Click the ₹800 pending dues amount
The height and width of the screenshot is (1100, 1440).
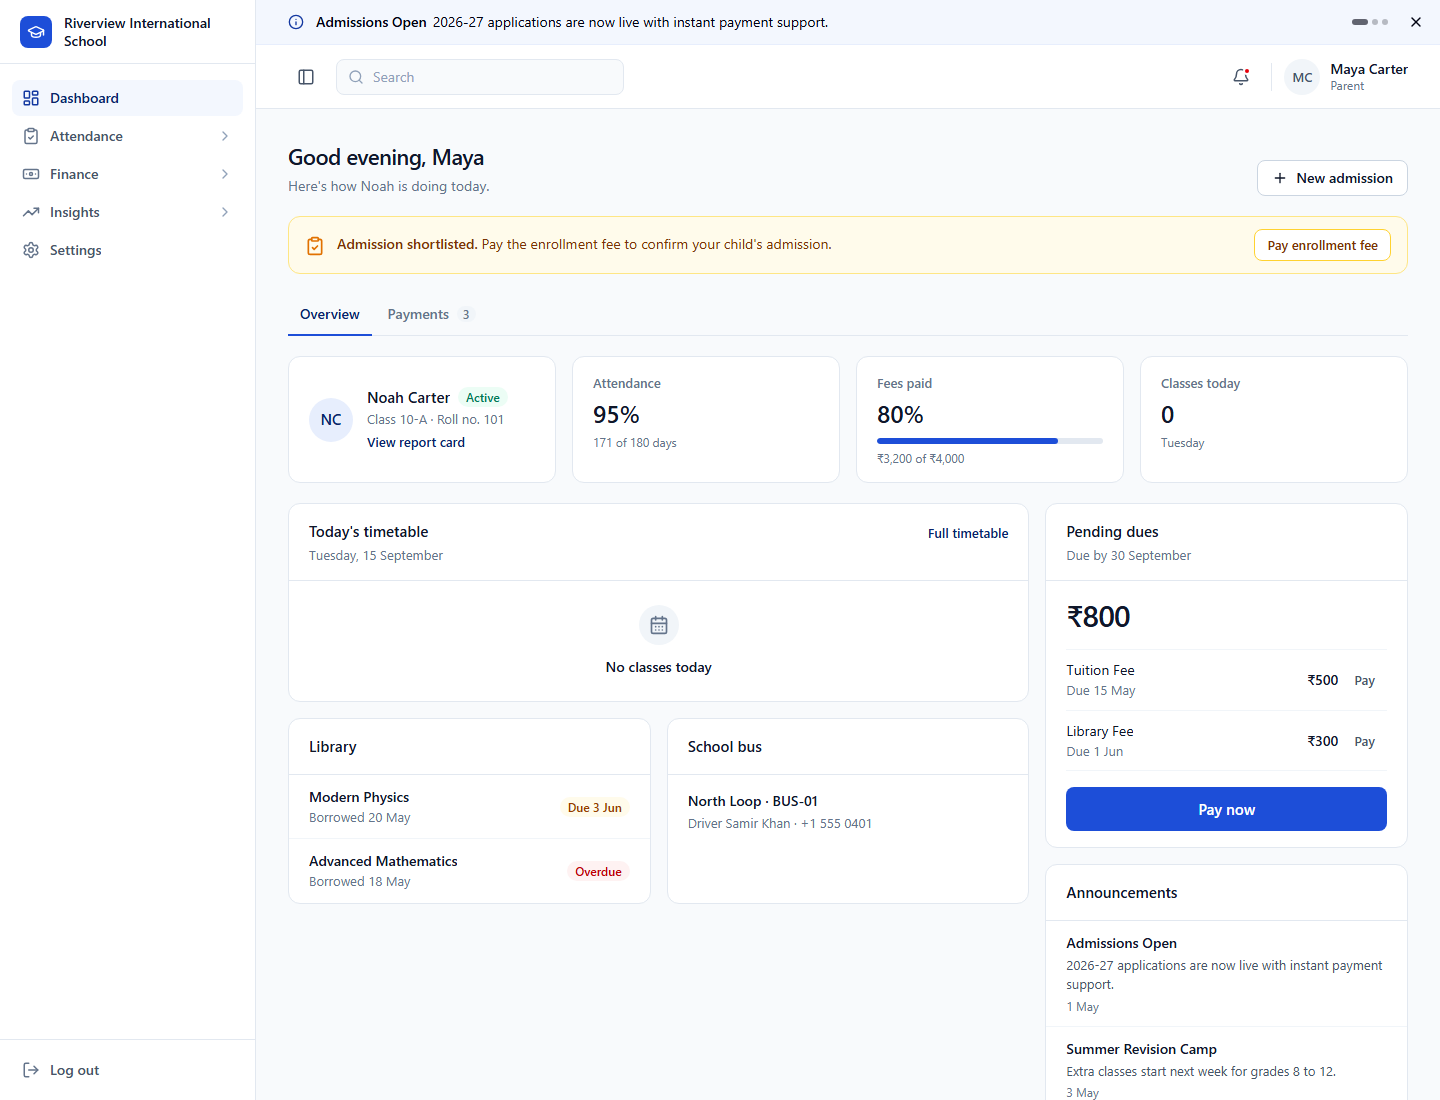pyautogui.click(x=1098, y=616)
